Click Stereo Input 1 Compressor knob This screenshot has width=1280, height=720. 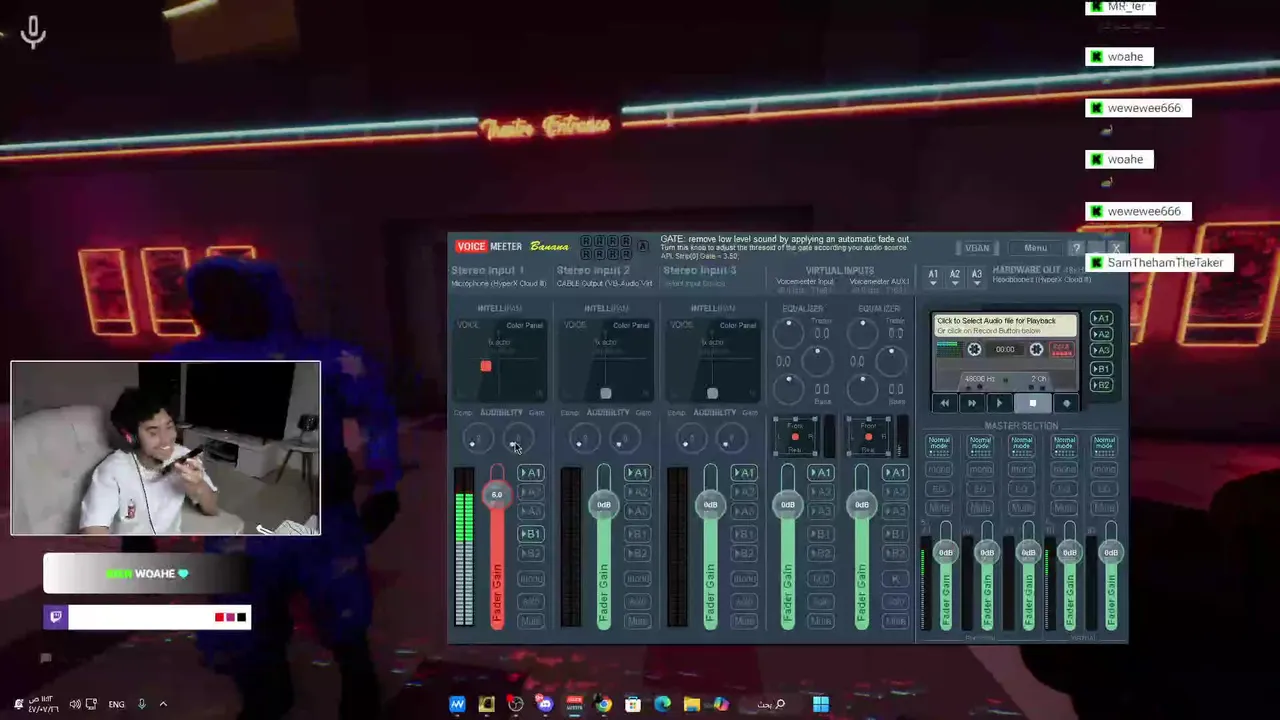477,439
